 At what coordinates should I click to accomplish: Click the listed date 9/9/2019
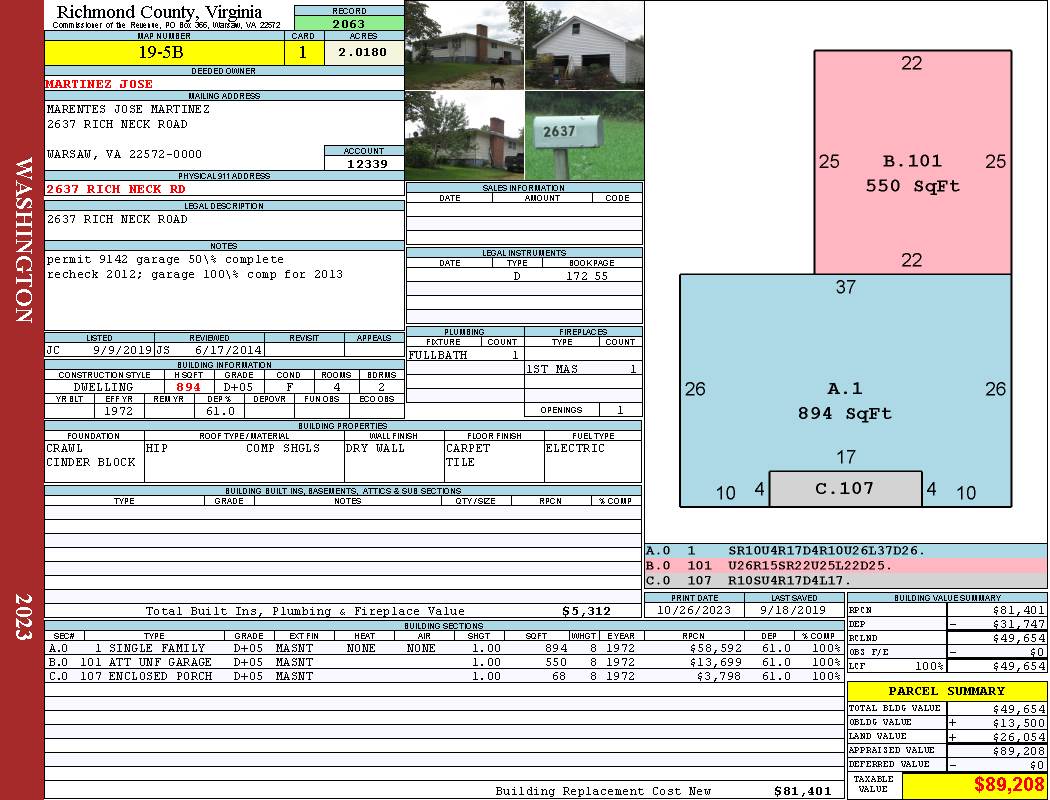(x=122, y=350)
